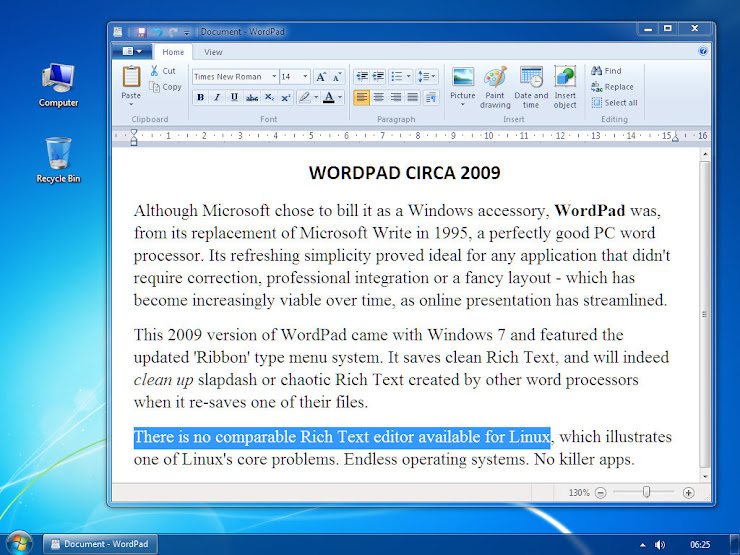This screenshot has width=740, height=555.
Task: Shrink font size with the small A icon
Action: click(337, 76)
